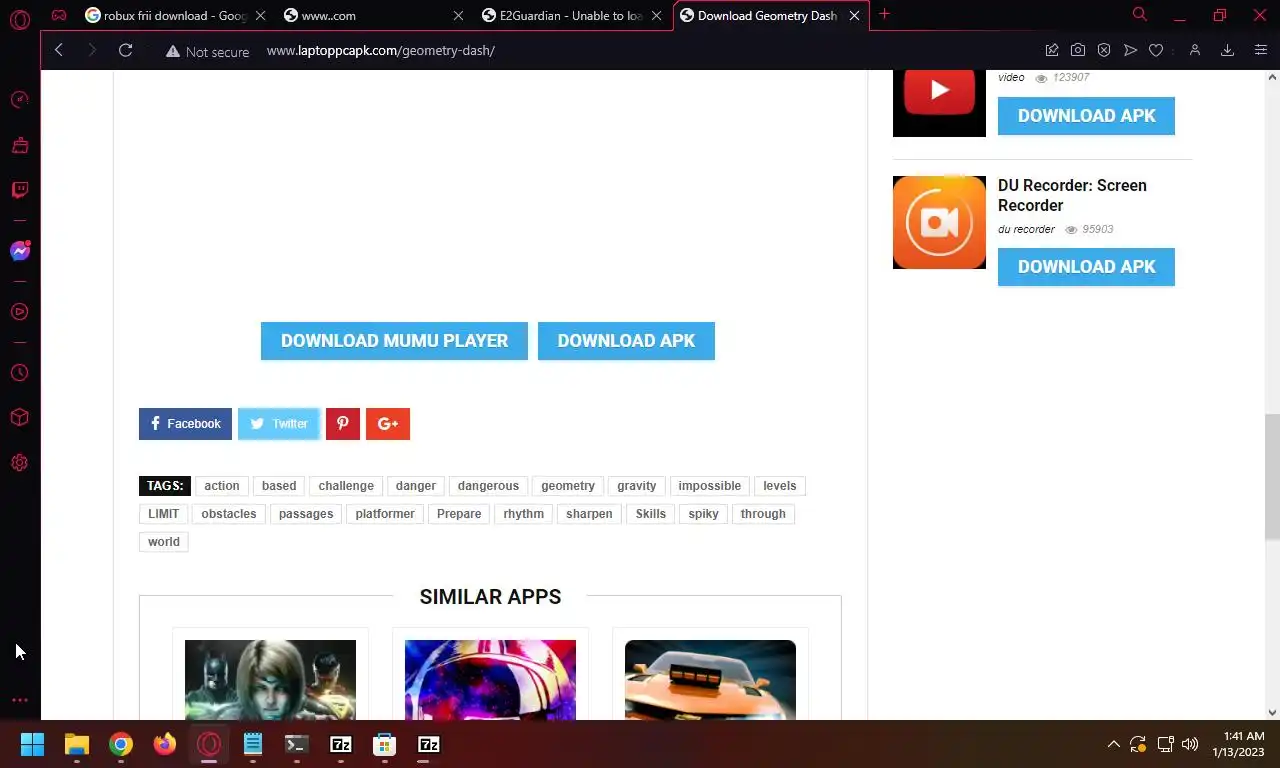Open Microsoft Store from taskbar
This screenshot has height=768, width=1280.
pyautogui.click(x=384, y=744)
